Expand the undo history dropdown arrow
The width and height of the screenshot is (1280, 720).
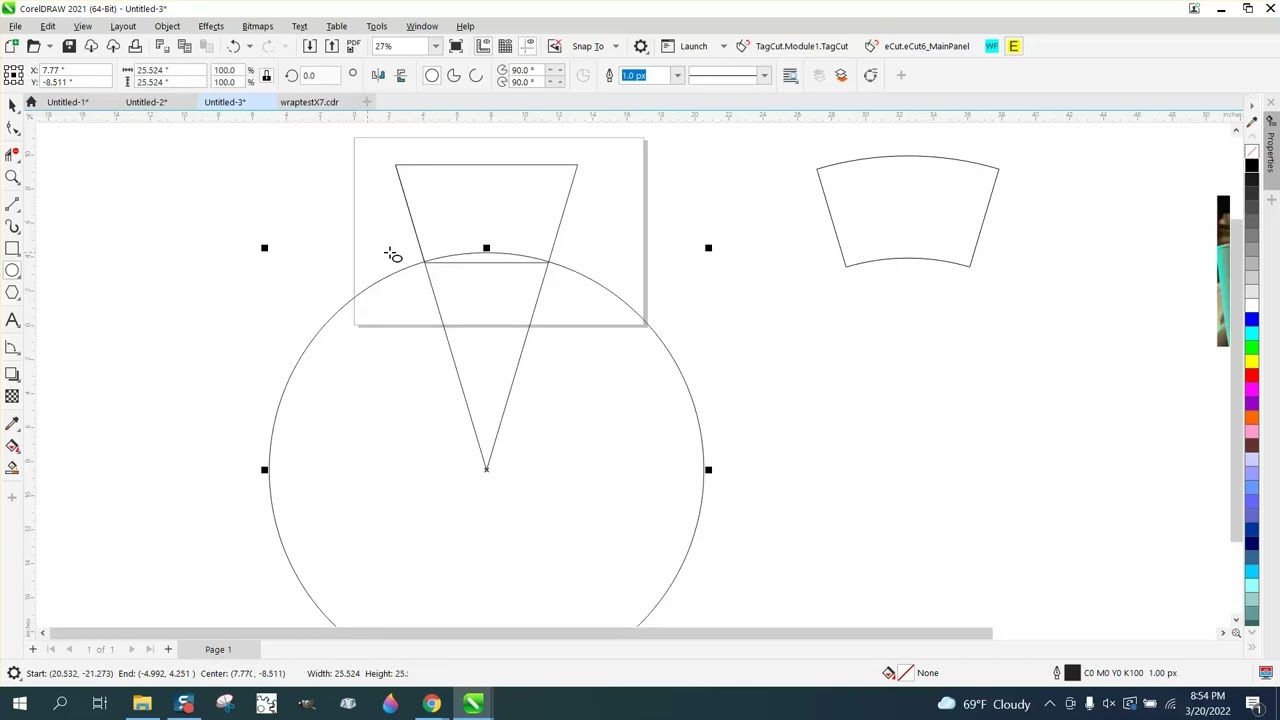tap(249, 46)
